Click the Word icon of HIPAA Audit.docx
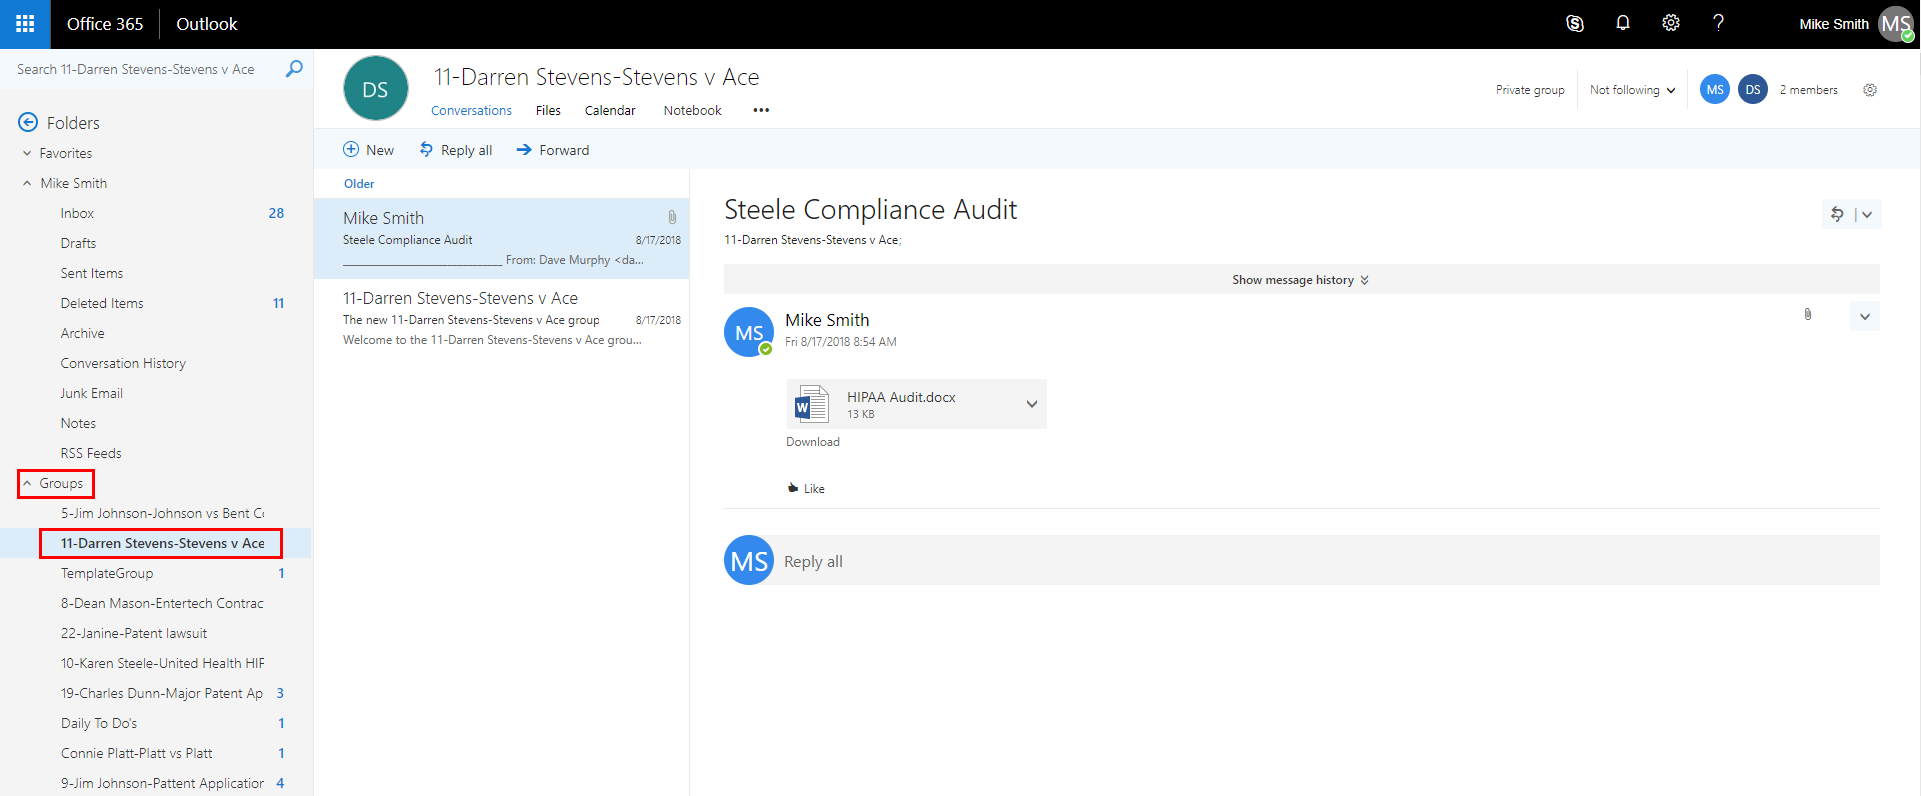Viewport: 1921px width, 796px height. click(811, 404)
